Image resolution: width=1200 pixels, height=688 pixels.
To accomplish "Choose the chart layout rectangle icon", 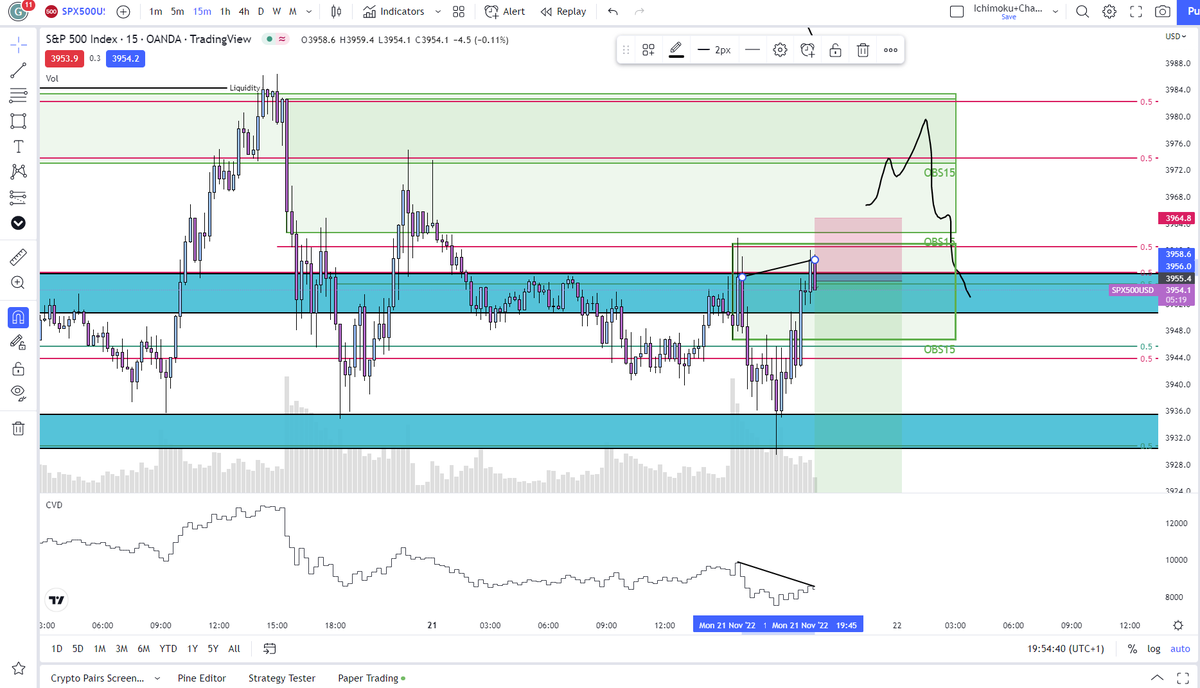I will pyautogui.click(x=957, y=12).
